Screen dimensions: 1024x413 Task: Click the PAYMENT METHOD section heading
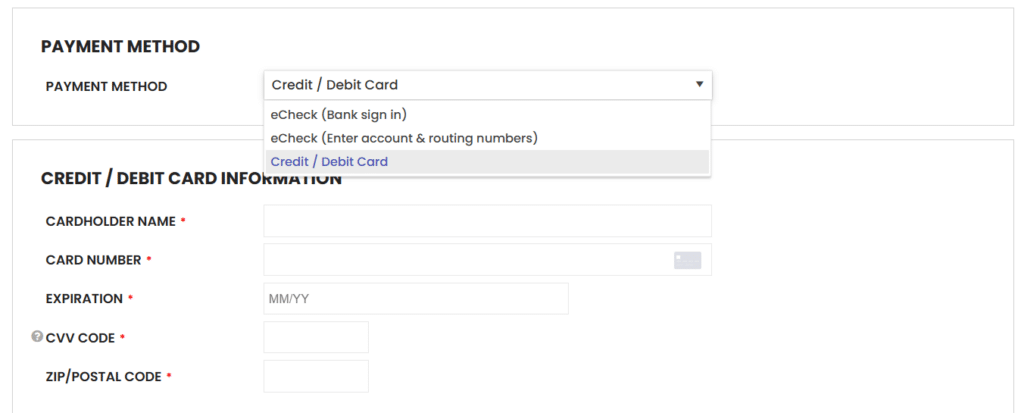pos(120,46)
